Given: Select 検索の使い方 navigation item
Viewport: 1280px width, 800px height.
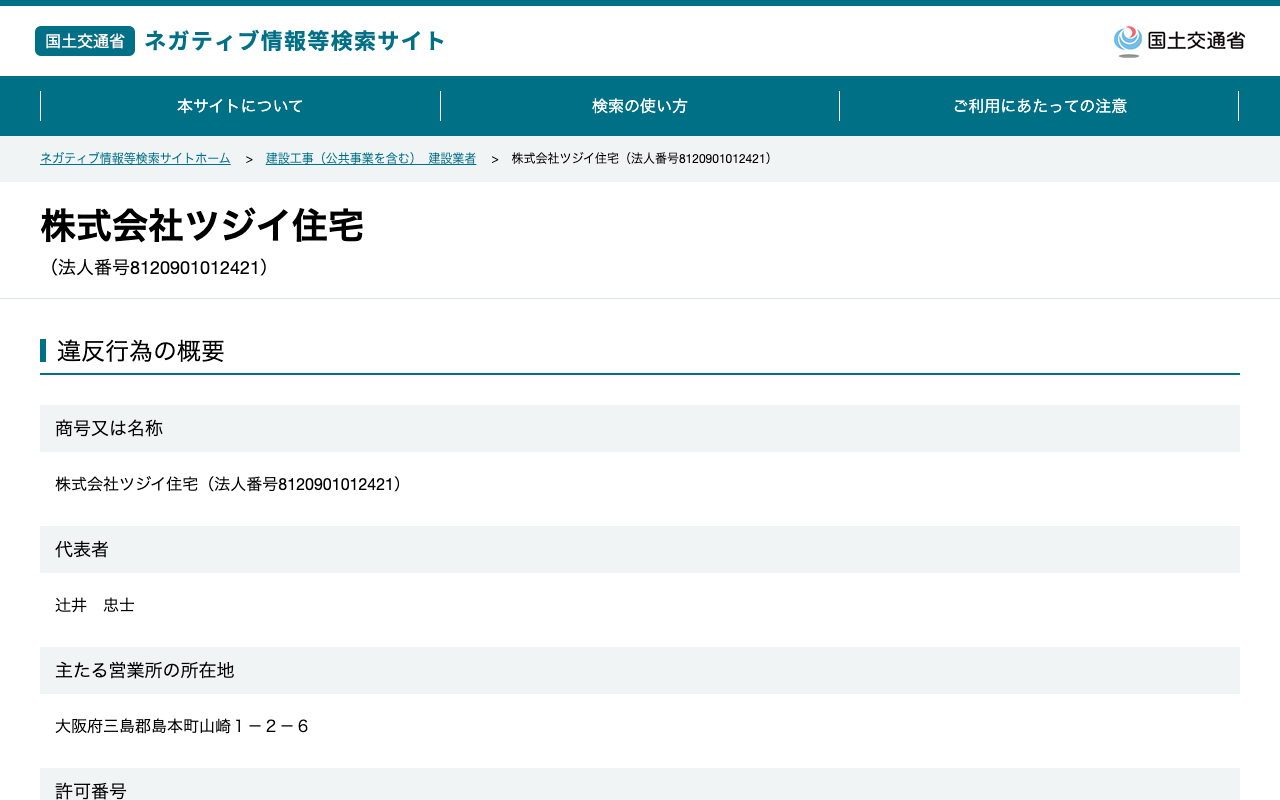Looking at the screenshot, I should tap(640, 106).
